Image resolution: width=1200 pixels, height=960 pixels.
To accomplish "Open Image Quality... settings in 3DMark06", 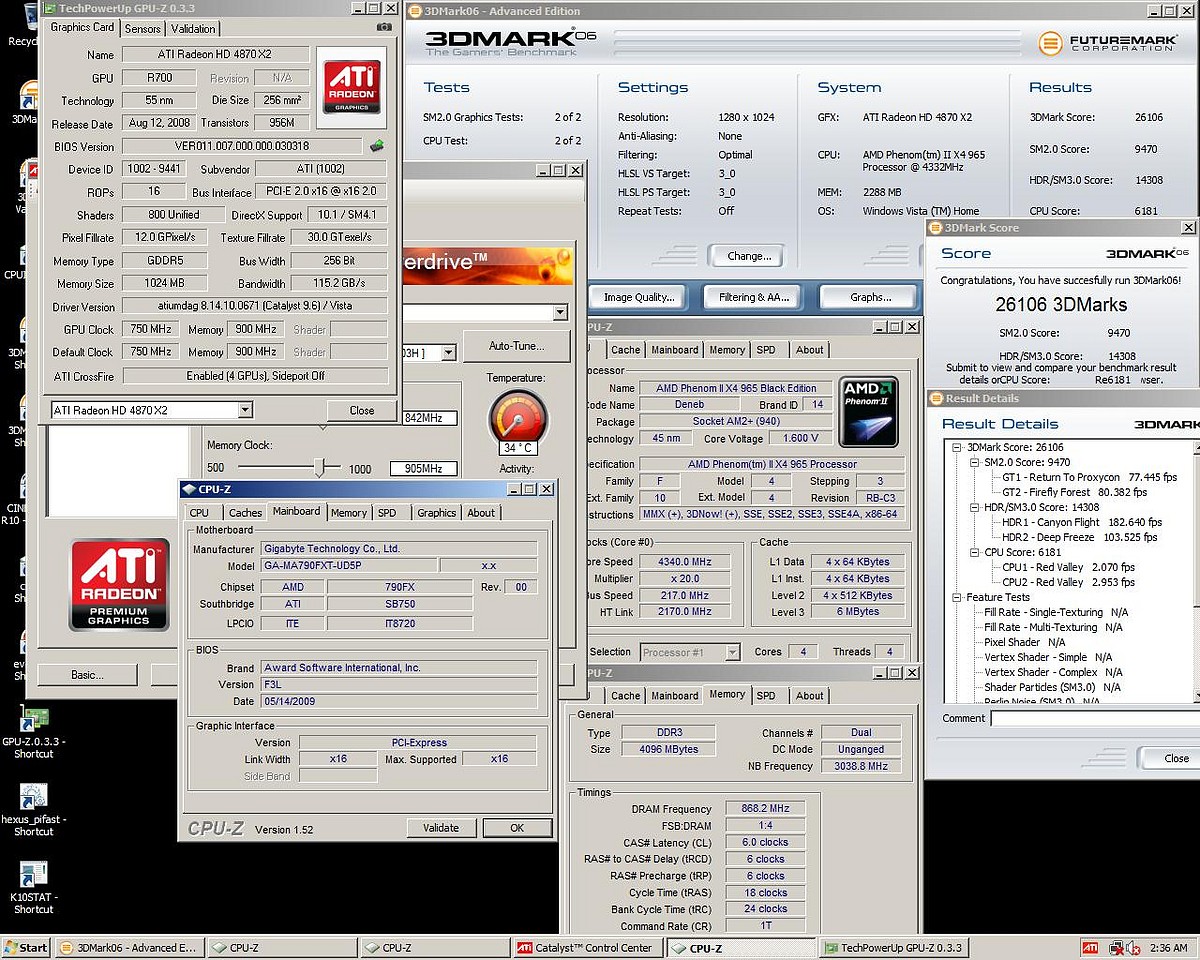I will click(639, 297).
